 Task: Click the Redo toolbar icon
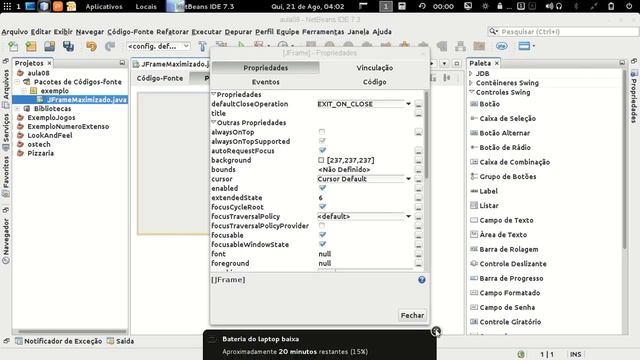(x=110, y=46)
